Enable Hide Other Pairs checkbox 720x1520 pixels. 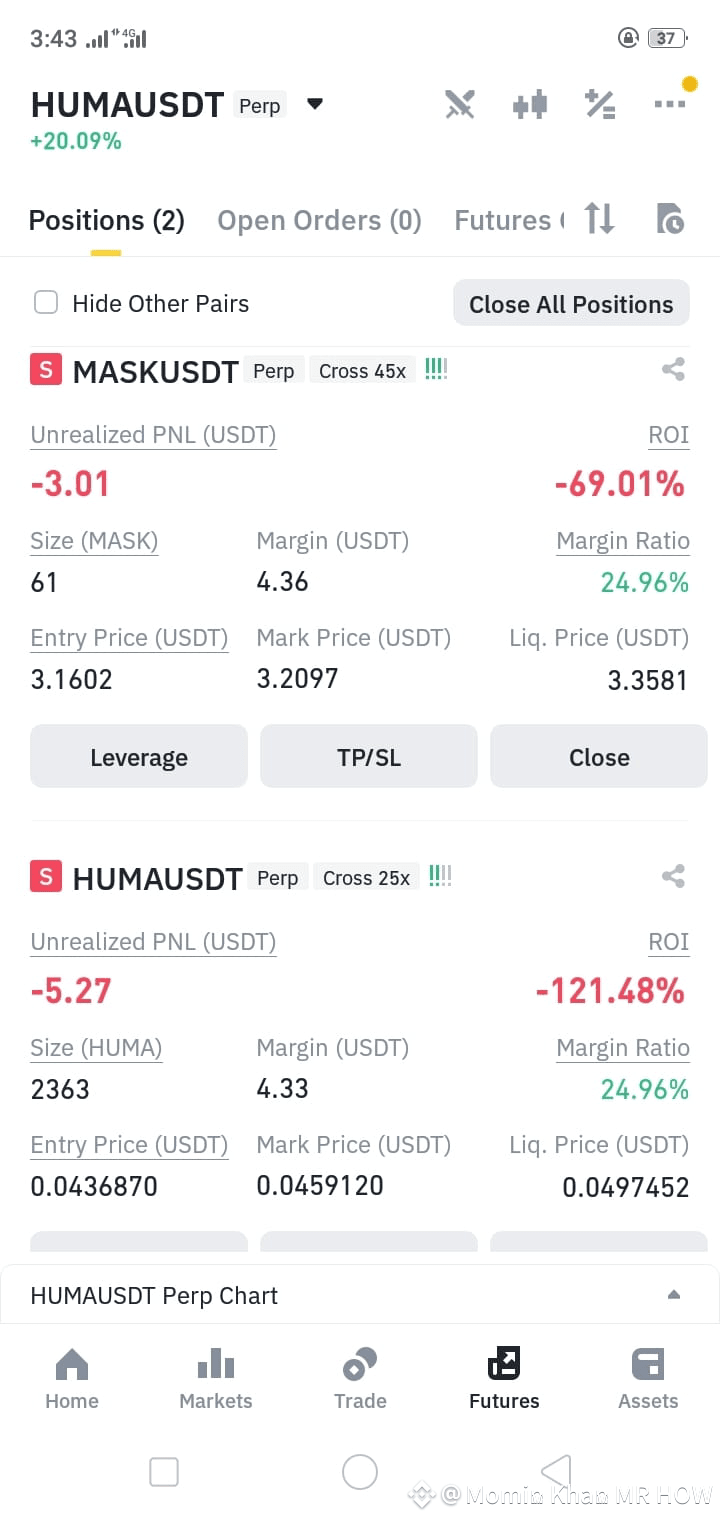coord(46,303)
